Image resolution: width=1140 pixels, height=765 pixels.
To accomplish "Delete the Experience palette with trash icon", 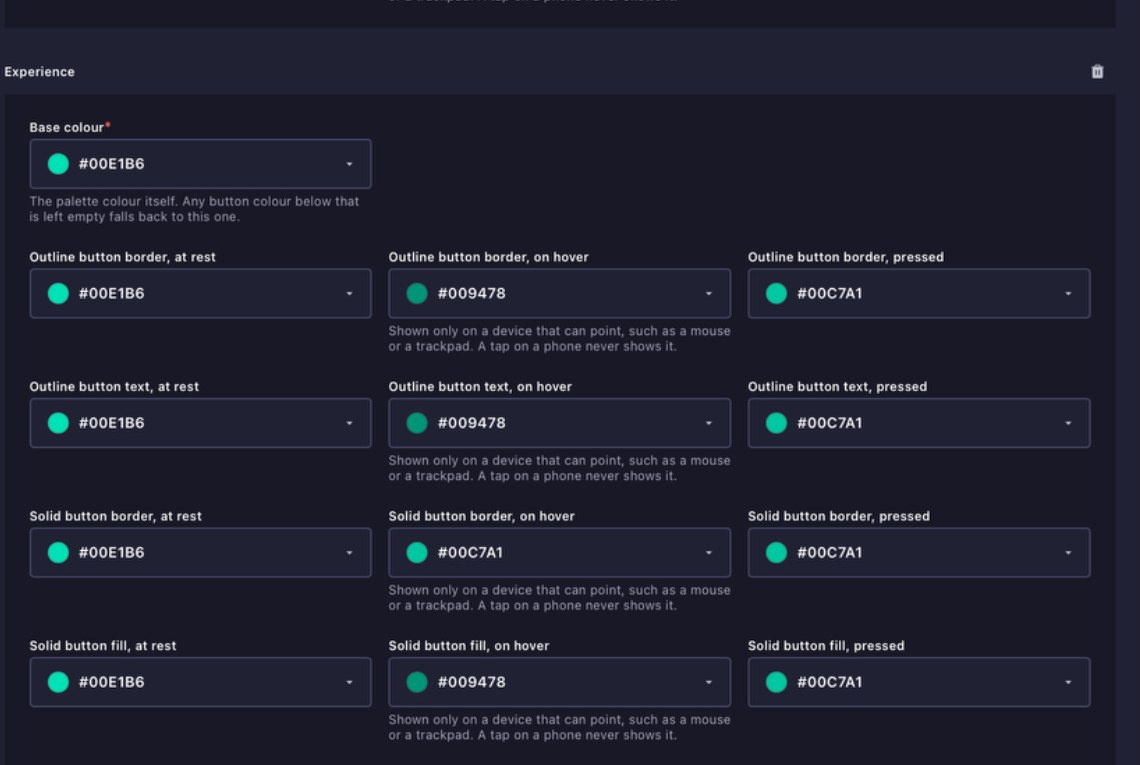I will [1097, 71].
